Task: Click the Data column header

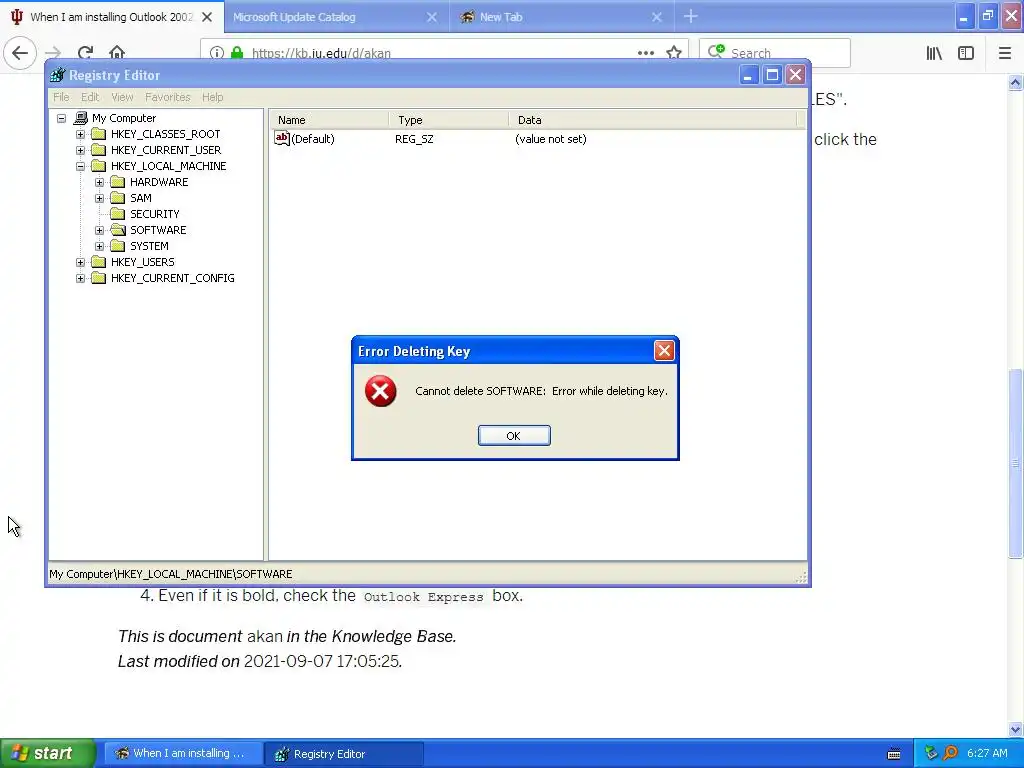Action: click(653, 120)
